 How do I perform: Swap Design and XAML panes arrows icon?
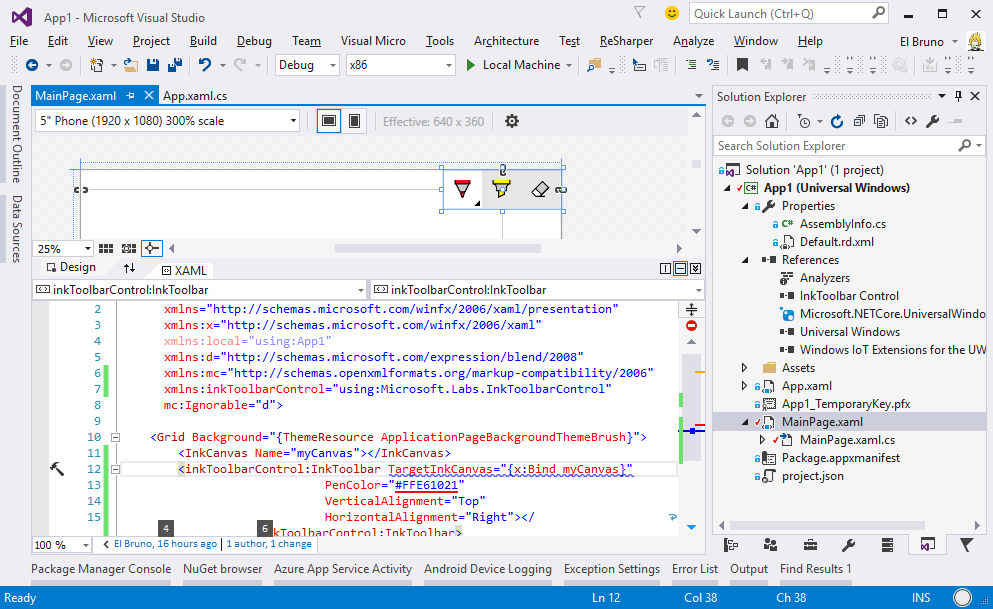click(129, 268)
